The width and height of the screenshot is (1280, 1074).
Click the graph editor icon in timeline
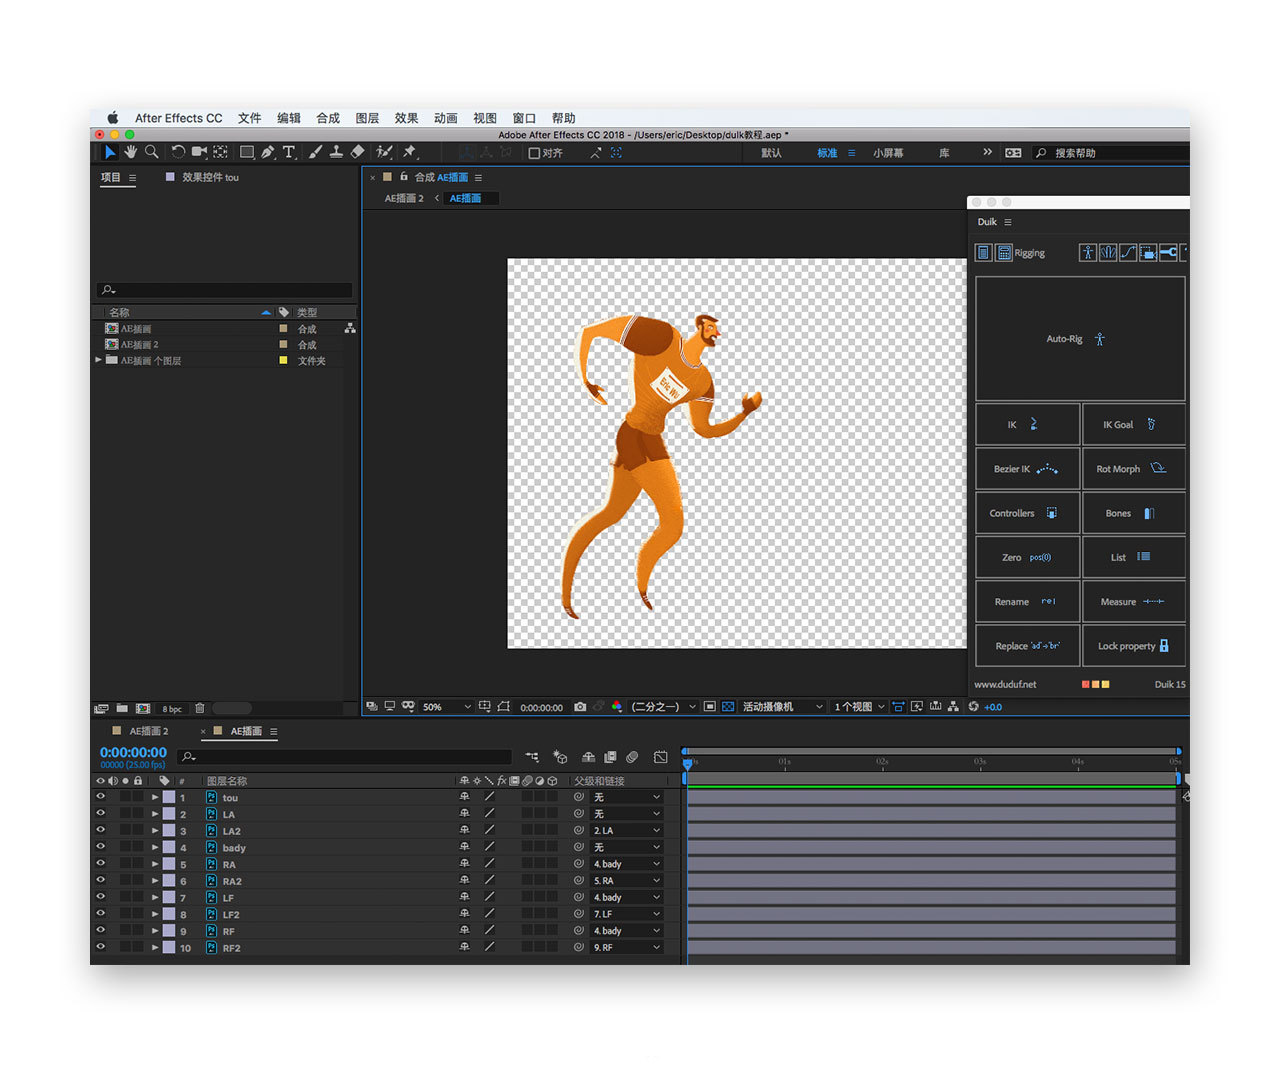click(660, 757)
